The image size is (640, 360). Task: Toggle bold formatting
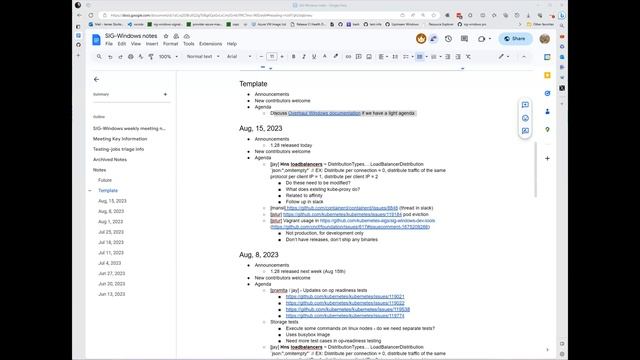pos(293,57)
